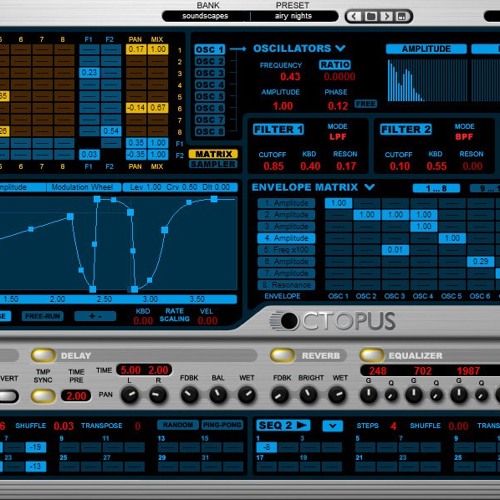Open the PRESET airy nights selector
Image resolution: width=500 pixels, height=500 pixels.
point(293,16)
